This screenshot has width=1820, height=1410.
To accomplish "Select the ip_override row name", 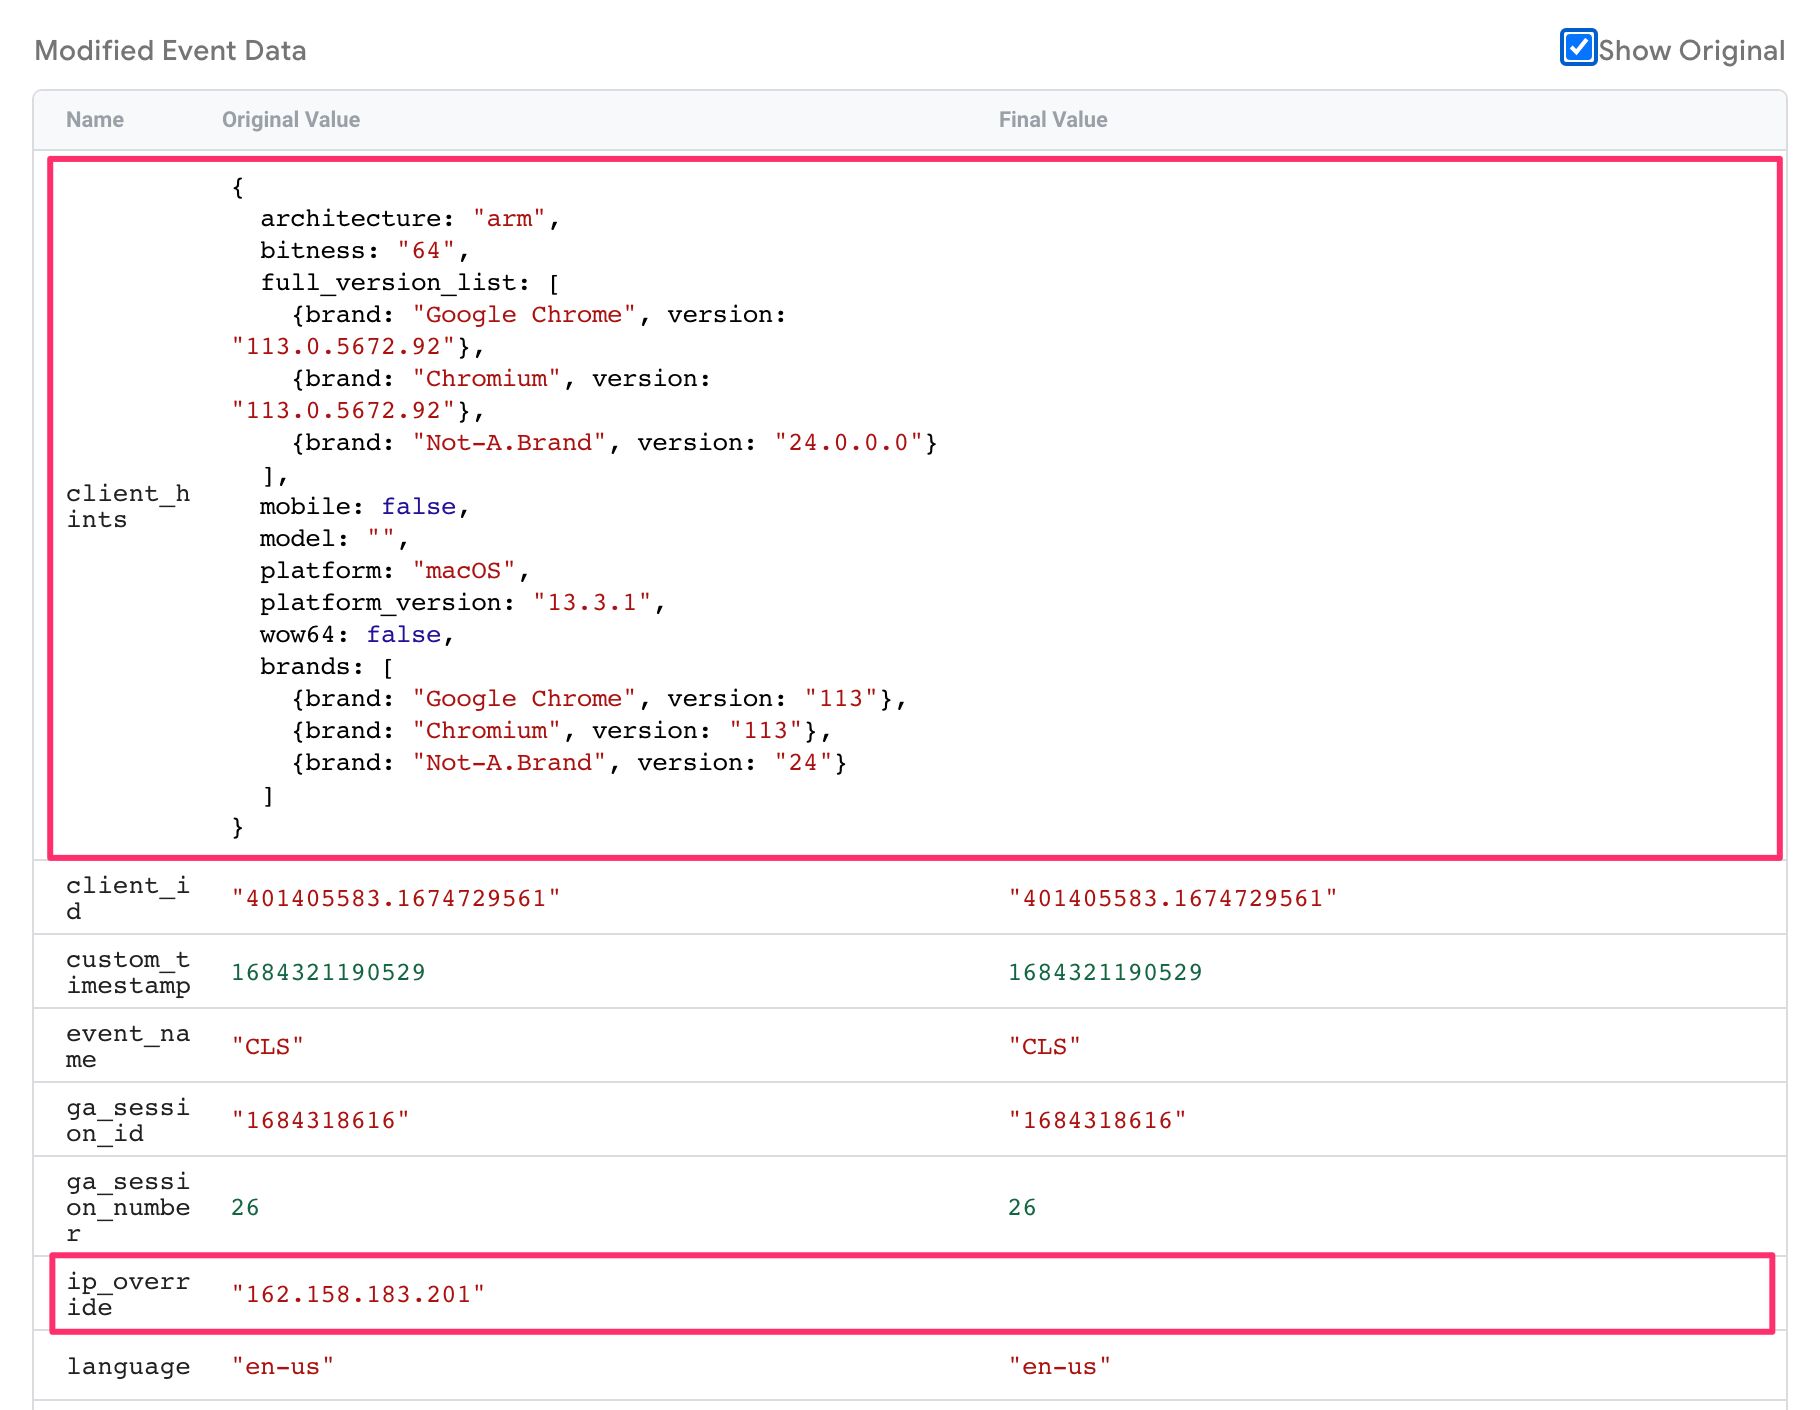I will 128,1294.
